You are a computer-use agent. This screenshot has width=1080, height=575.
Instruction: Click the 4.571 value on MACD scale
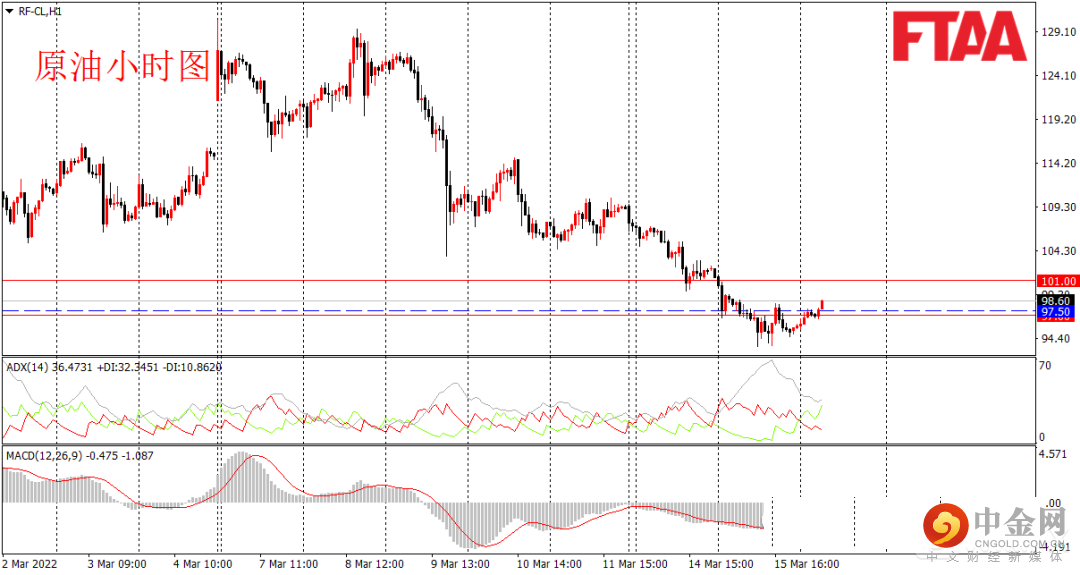(1053, 454)
